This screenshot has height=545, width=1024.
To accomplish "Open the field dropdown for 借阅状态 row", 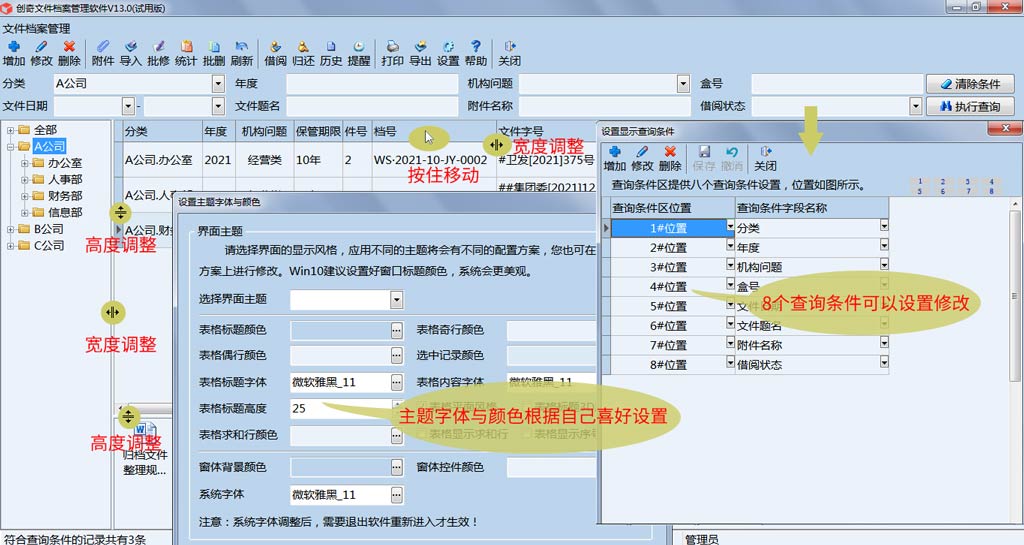I will 884,362.
